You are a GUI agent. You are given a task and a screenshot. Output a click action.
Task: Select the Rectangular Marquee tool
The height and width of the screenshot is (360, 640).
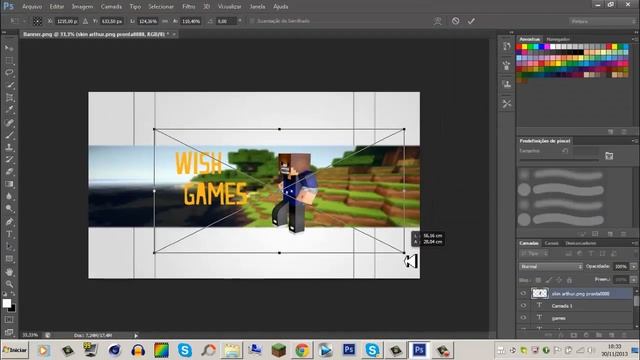(9, 60)
